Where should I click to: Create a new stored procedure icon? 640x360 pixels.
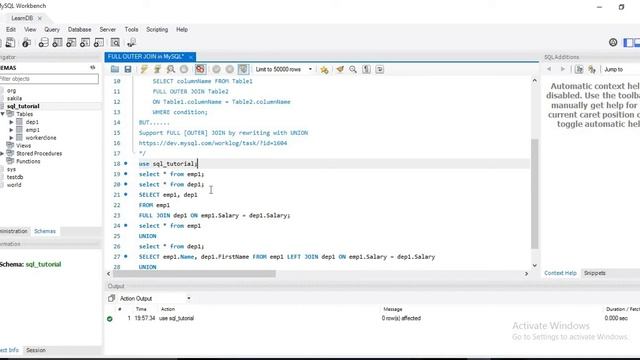[x=85, y=42]
